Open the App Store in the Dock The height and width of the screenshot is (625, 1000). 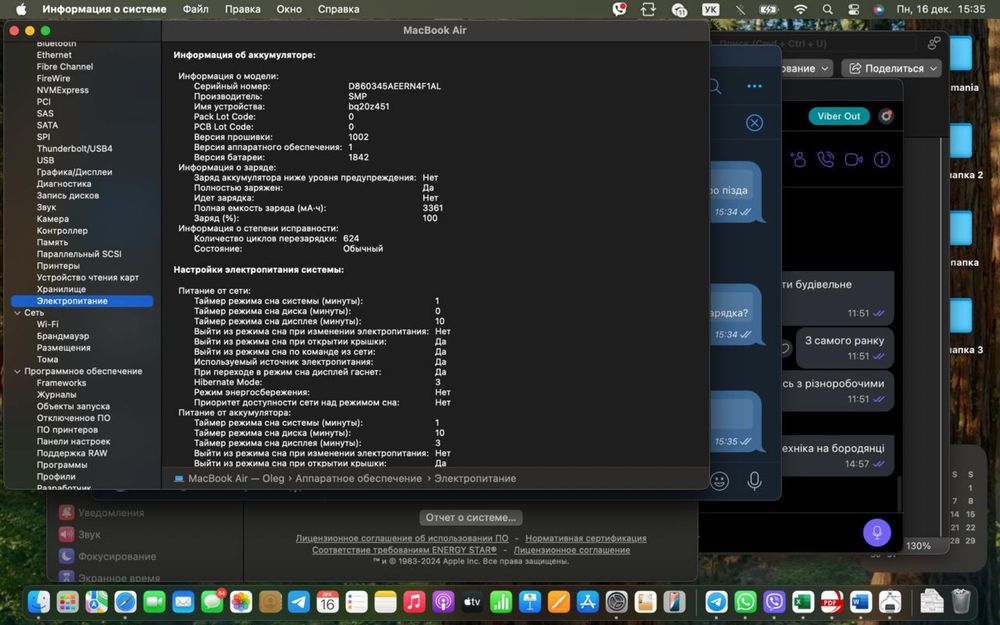[x=587, y=601]
